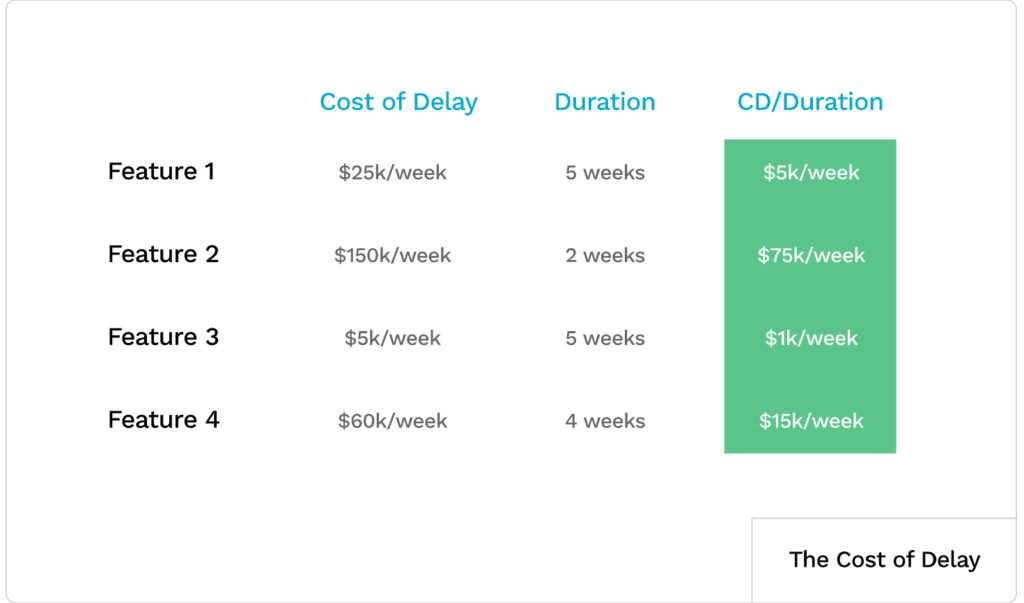Select the green $15k/week cell

(810, 421)
